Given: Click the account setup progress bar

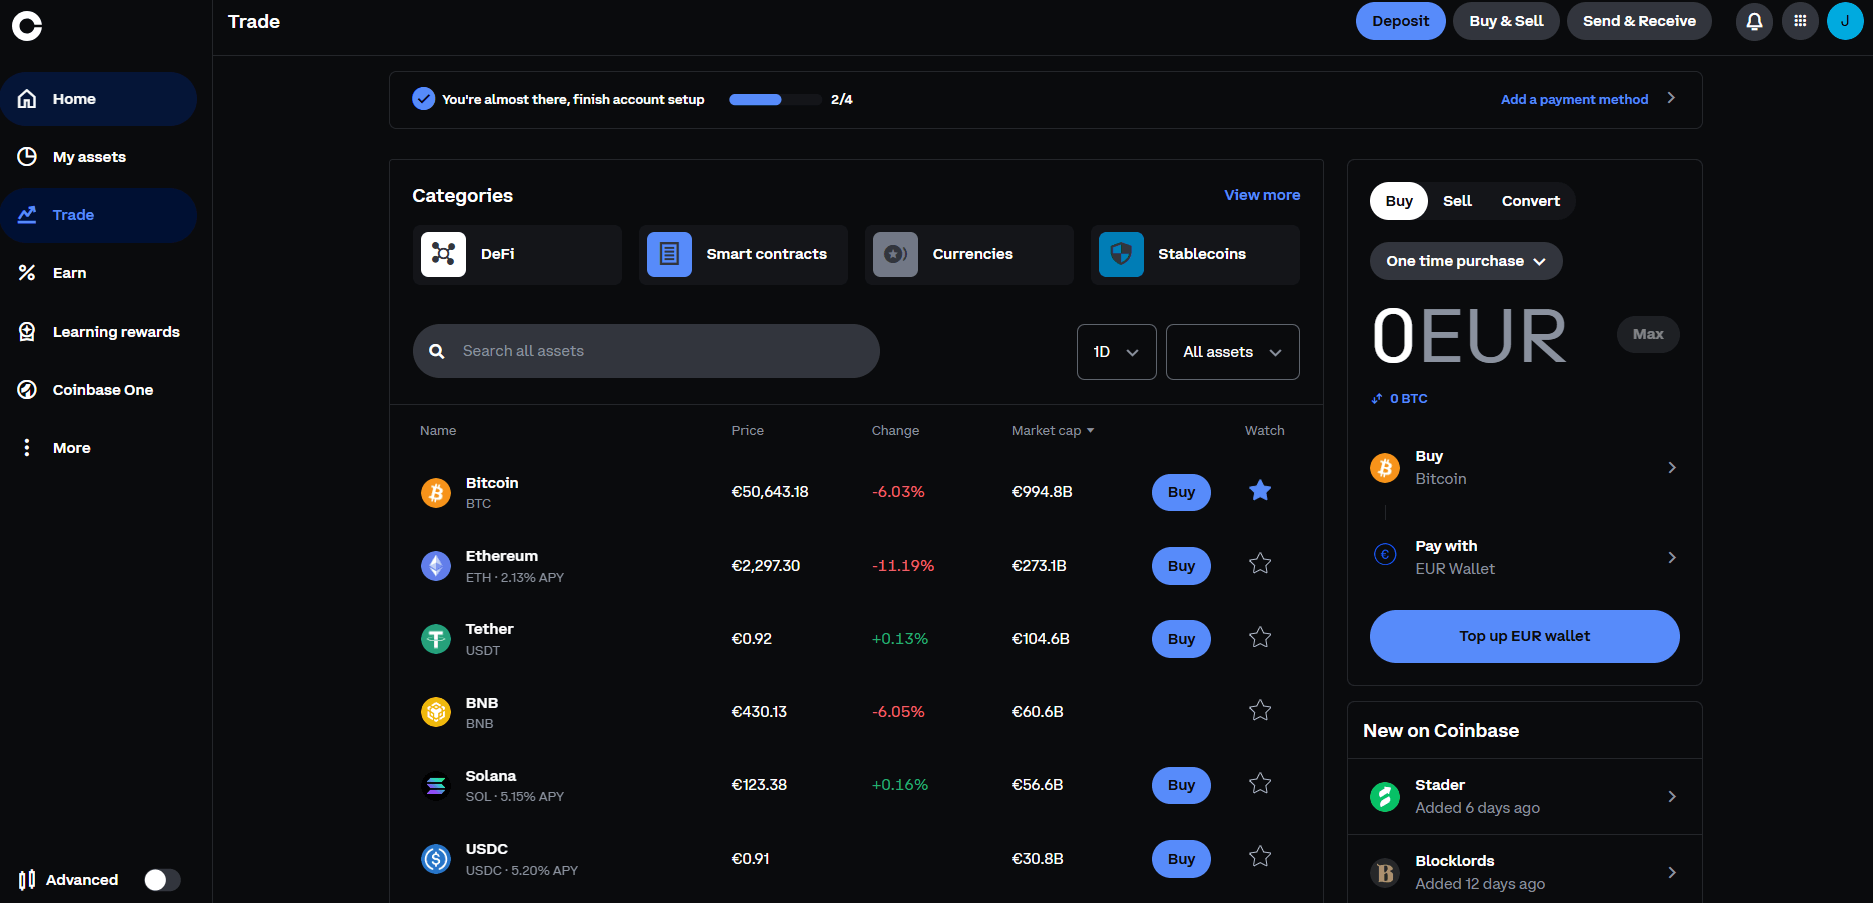Looking at the screenshot, I should coord(775,99).
